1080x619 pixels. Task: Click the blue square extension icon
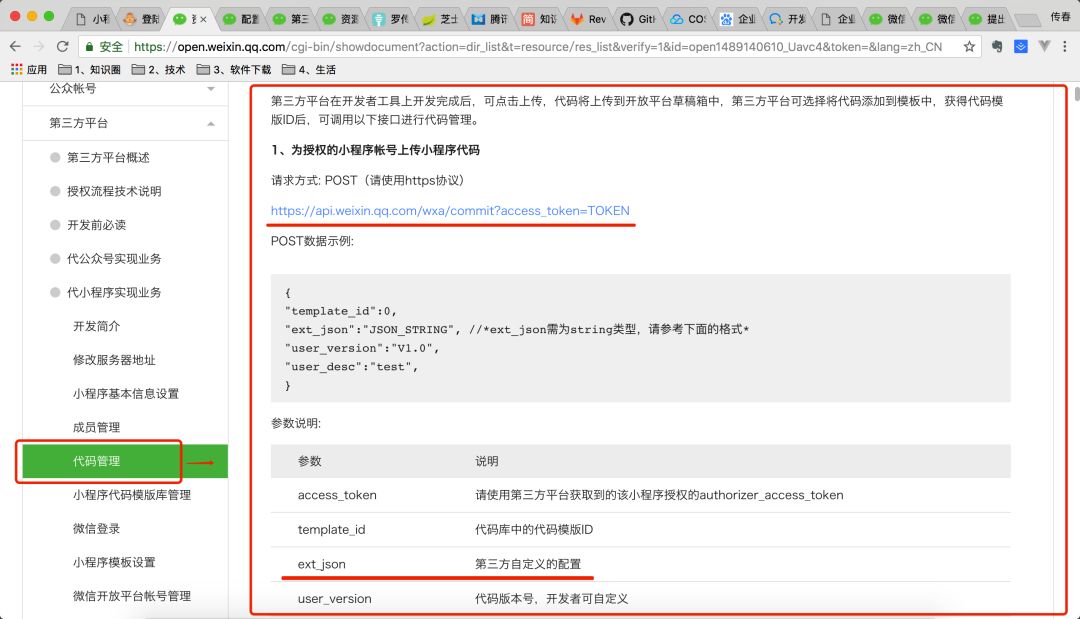point(1021,46)
